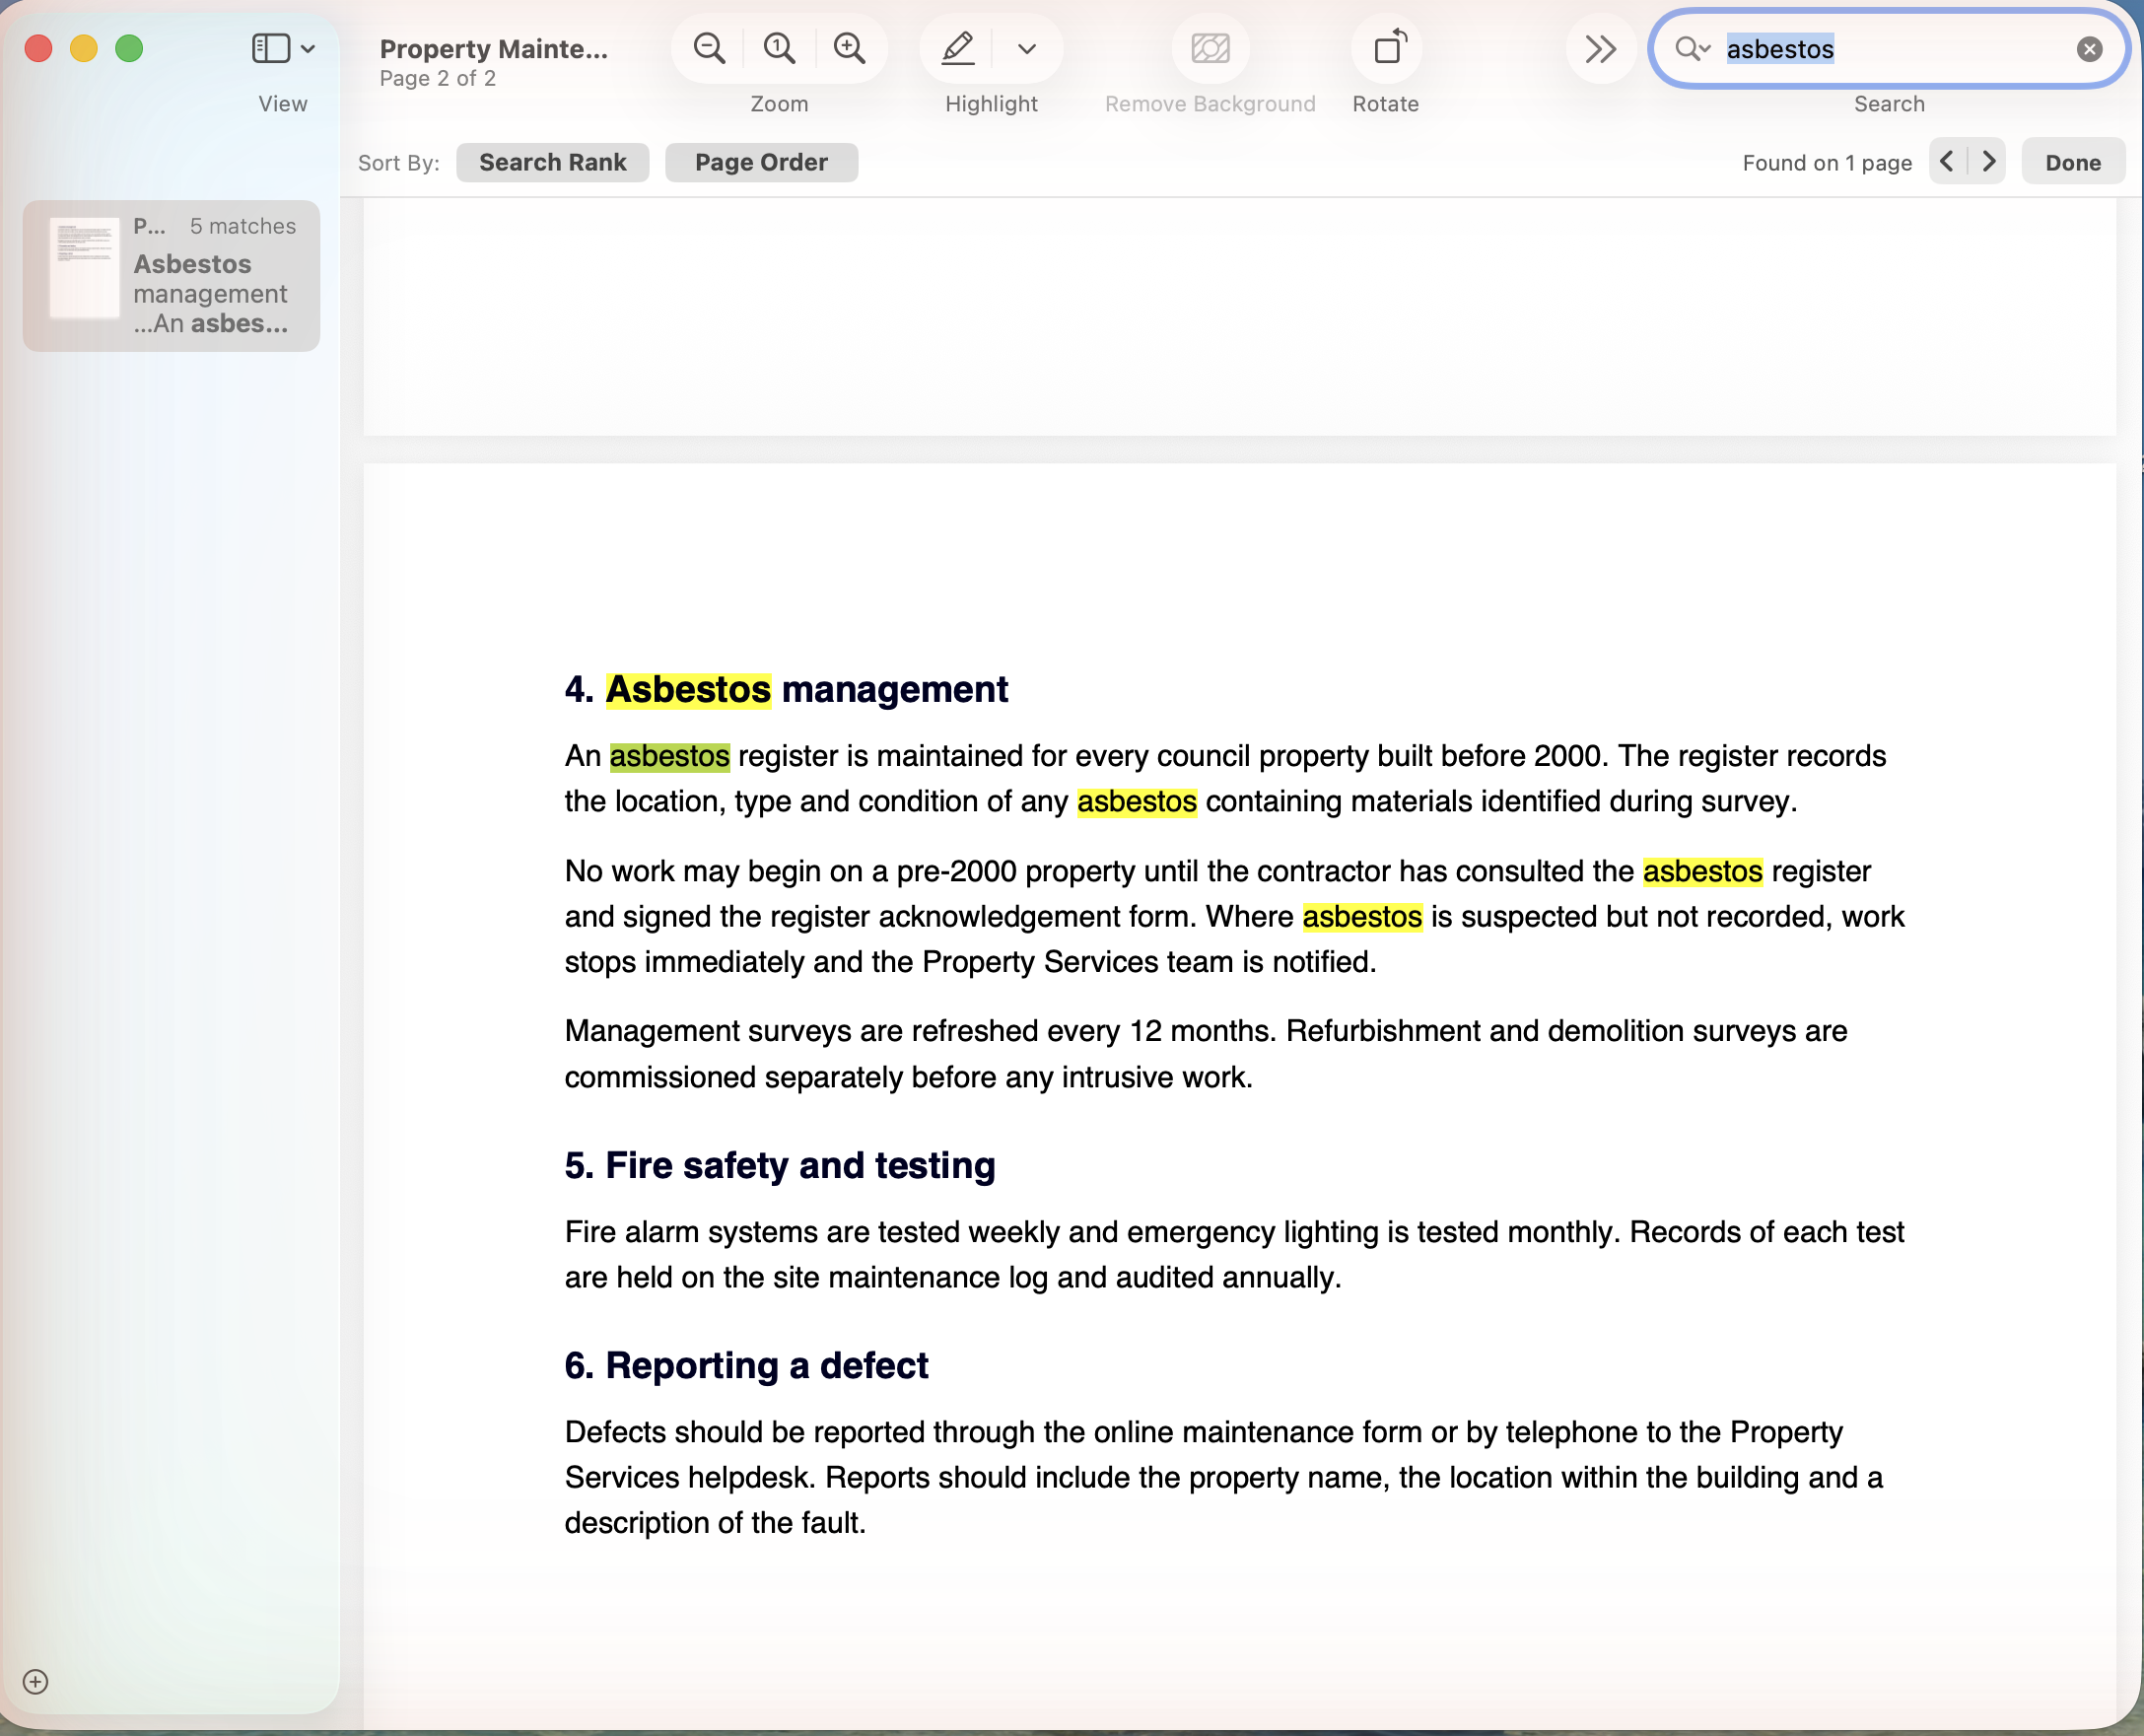Click the Zoom In magnifier icon

(x=849, y=48)
